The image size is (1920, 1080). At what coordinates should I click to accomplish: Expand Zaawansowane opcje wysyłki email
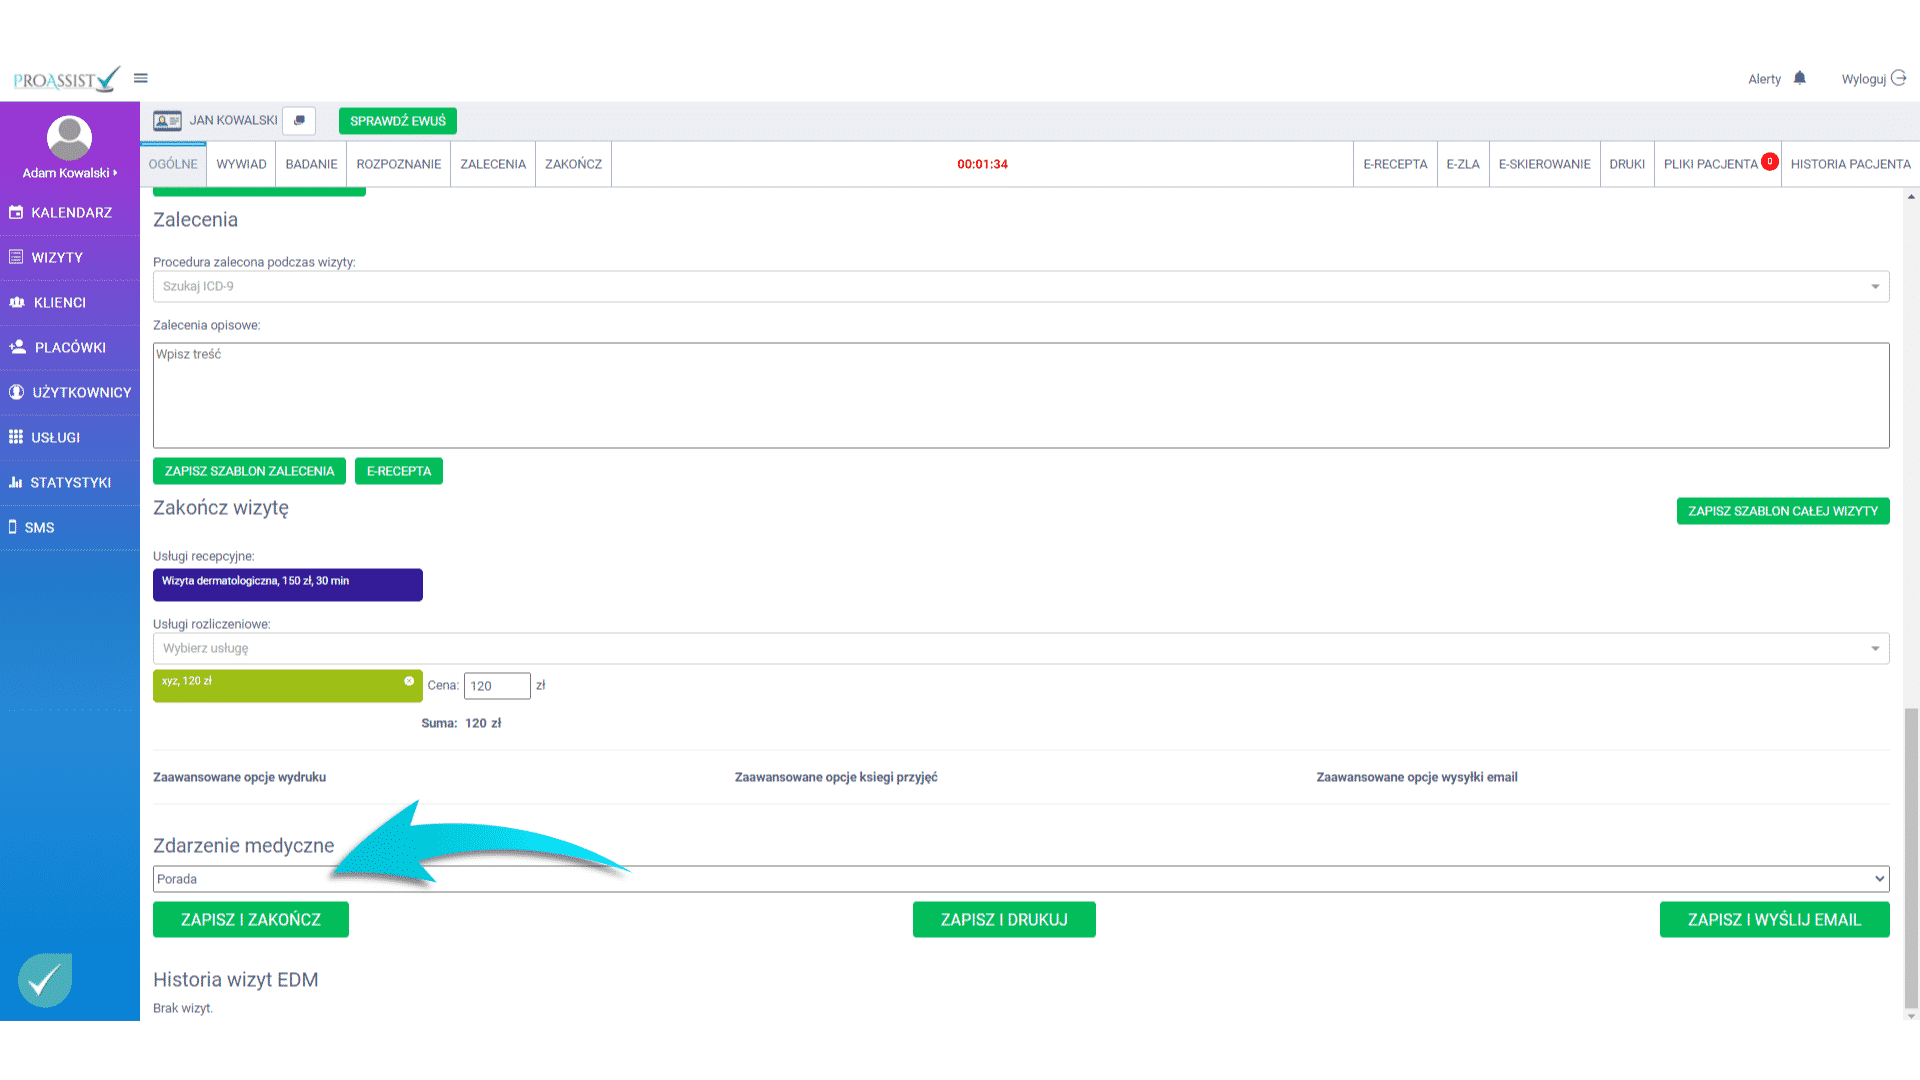tap(1417, 777)
